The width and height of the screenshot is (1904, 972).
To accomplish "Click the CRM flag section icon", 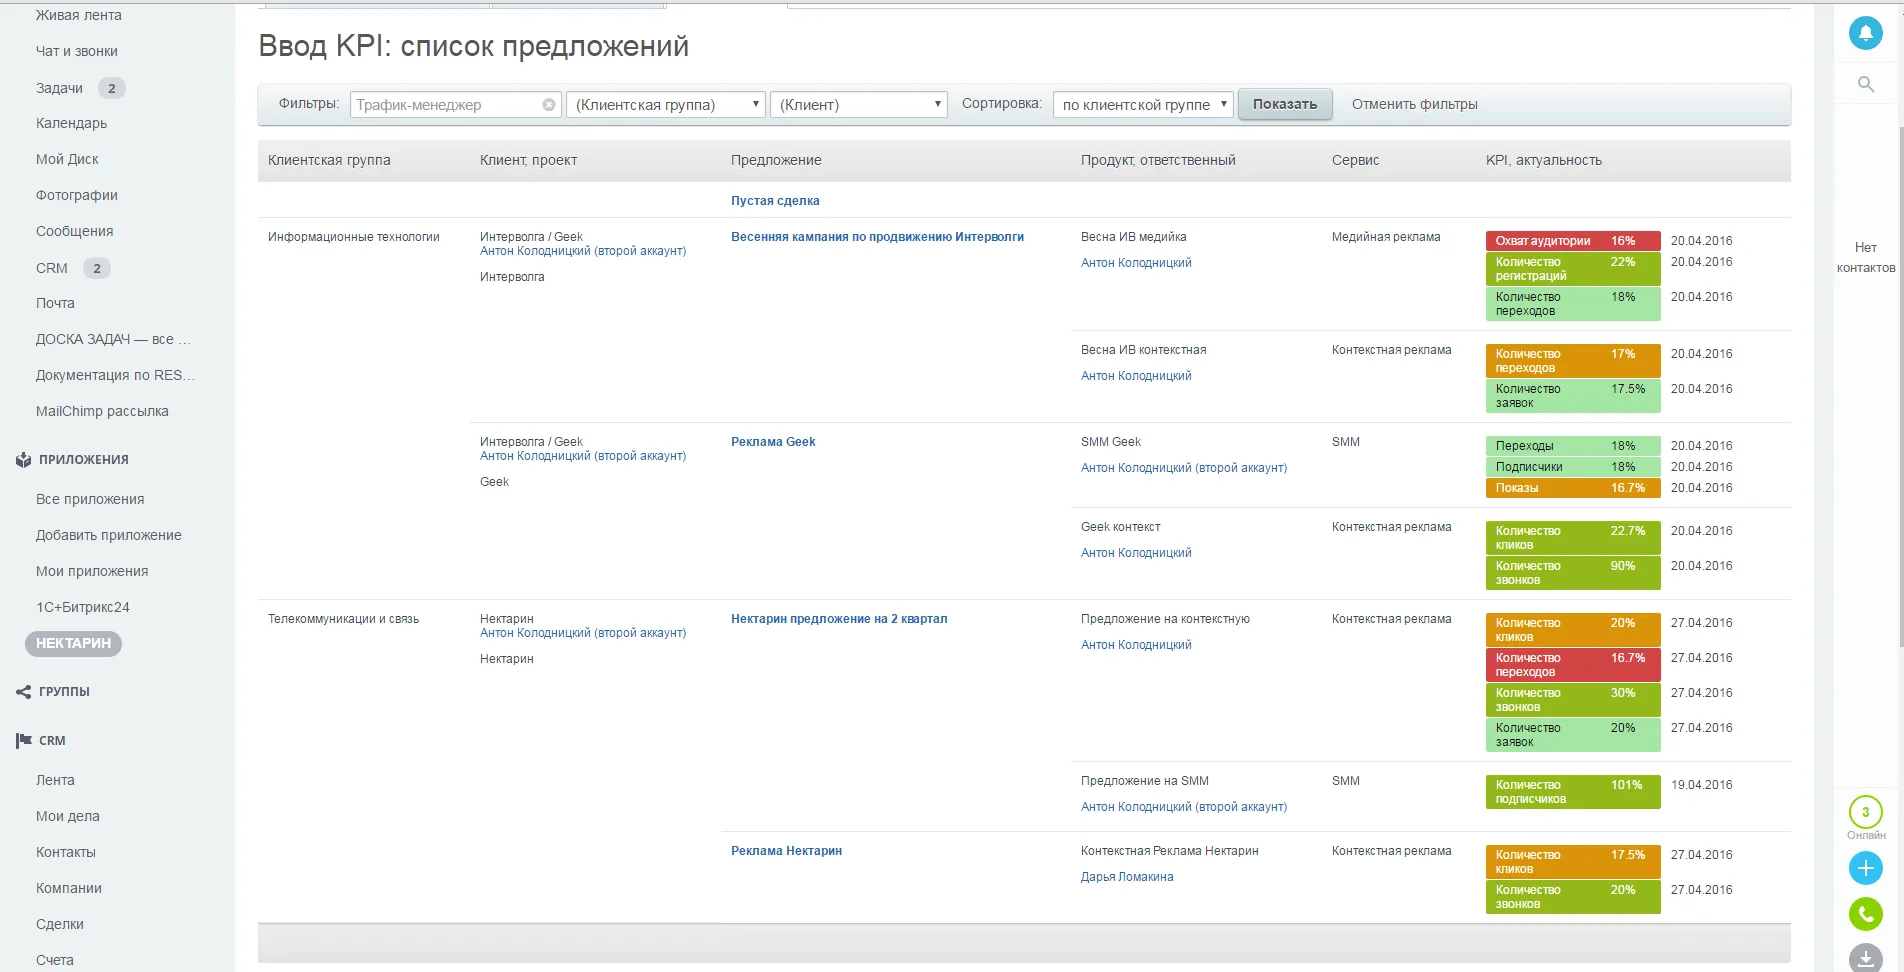I will (x=24, y=741).
